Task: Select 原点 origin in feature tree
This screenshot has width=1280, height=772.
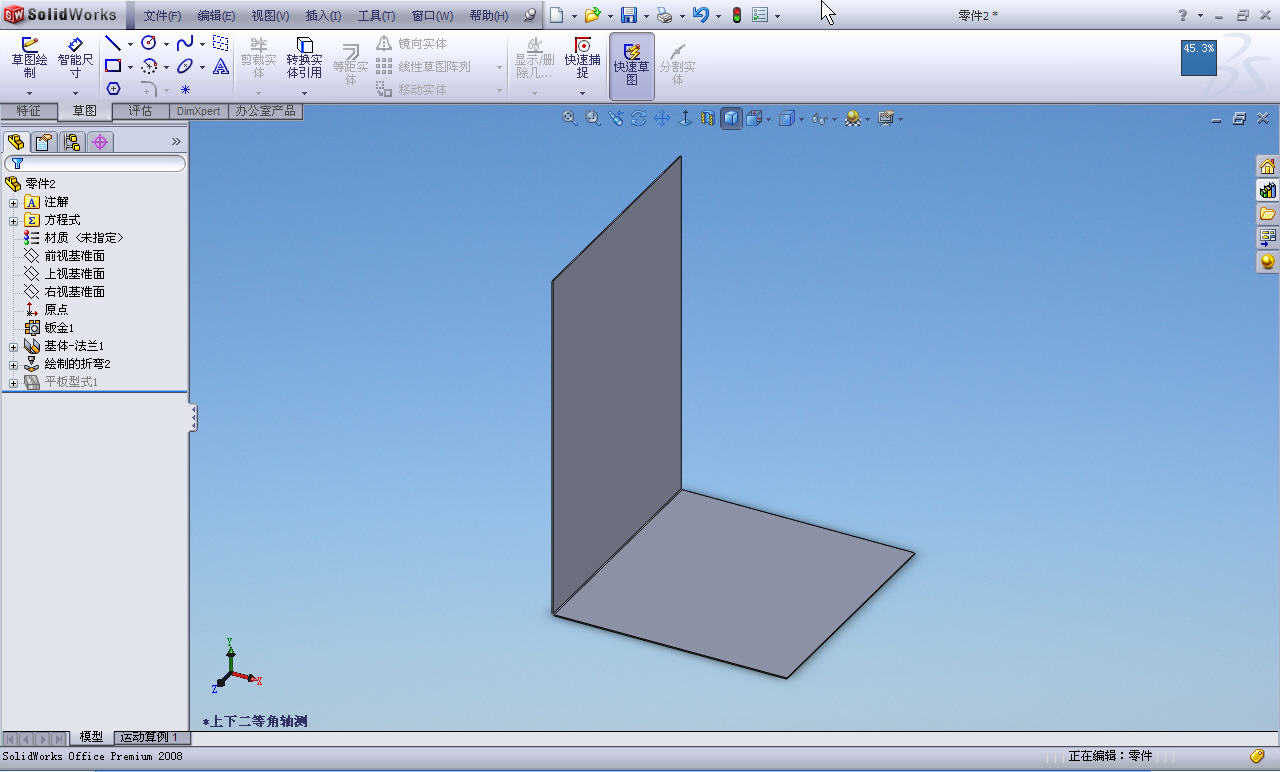Action: click(56, 310)
